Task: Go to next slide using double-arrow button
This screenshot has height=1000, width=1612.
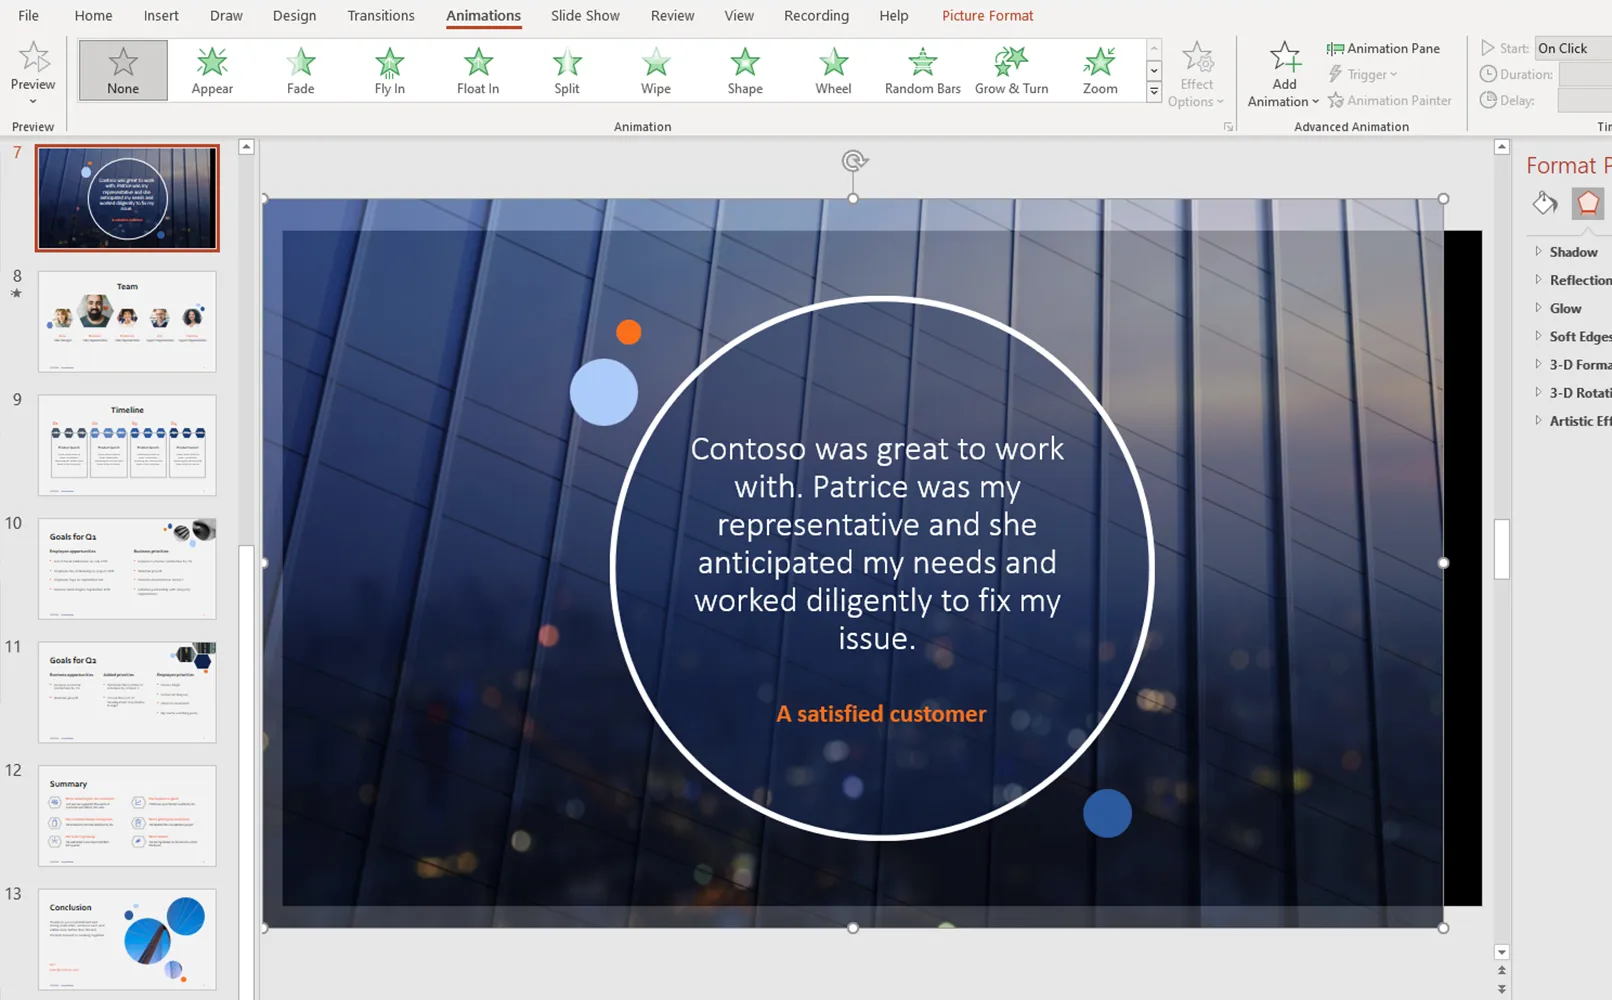Action: pos(1501,989)
